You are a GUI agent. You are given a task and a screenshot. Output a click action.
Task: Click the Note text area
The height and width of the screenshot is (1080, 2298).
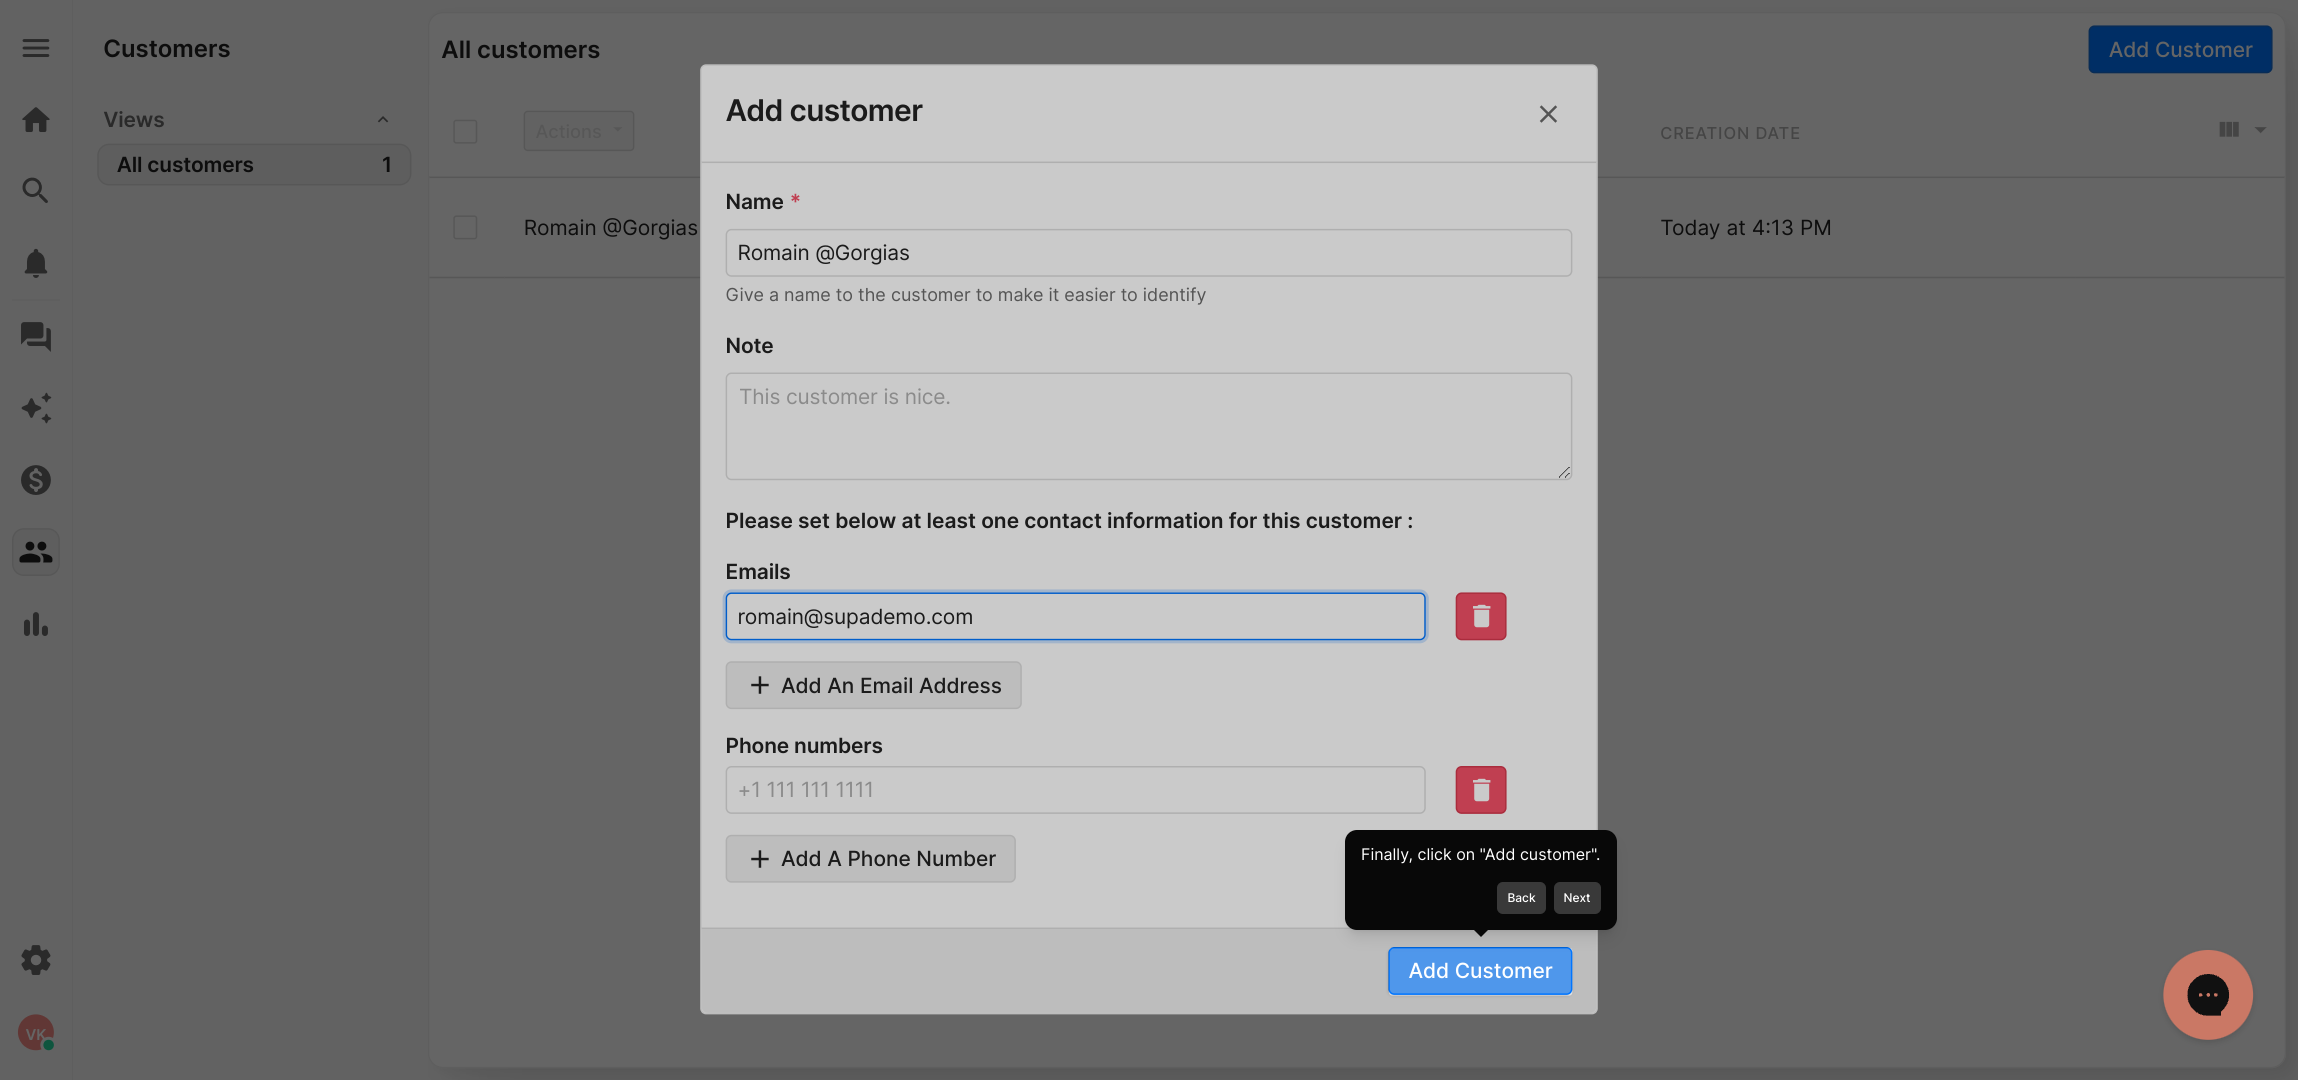[x=1148, y=426]
